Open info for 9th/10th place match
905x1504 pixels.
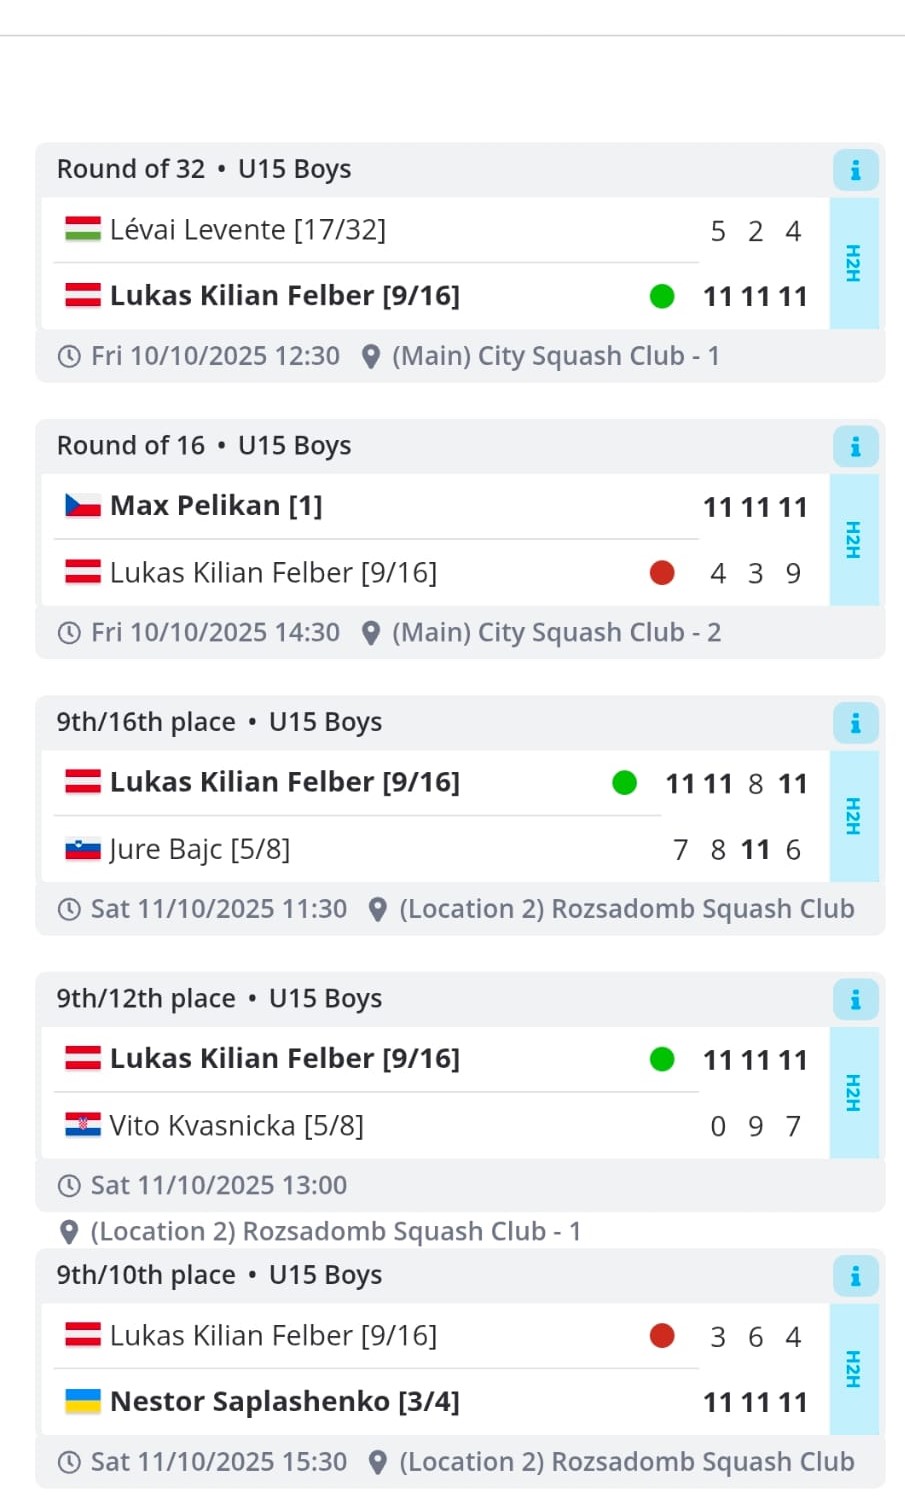point(855,1276)
